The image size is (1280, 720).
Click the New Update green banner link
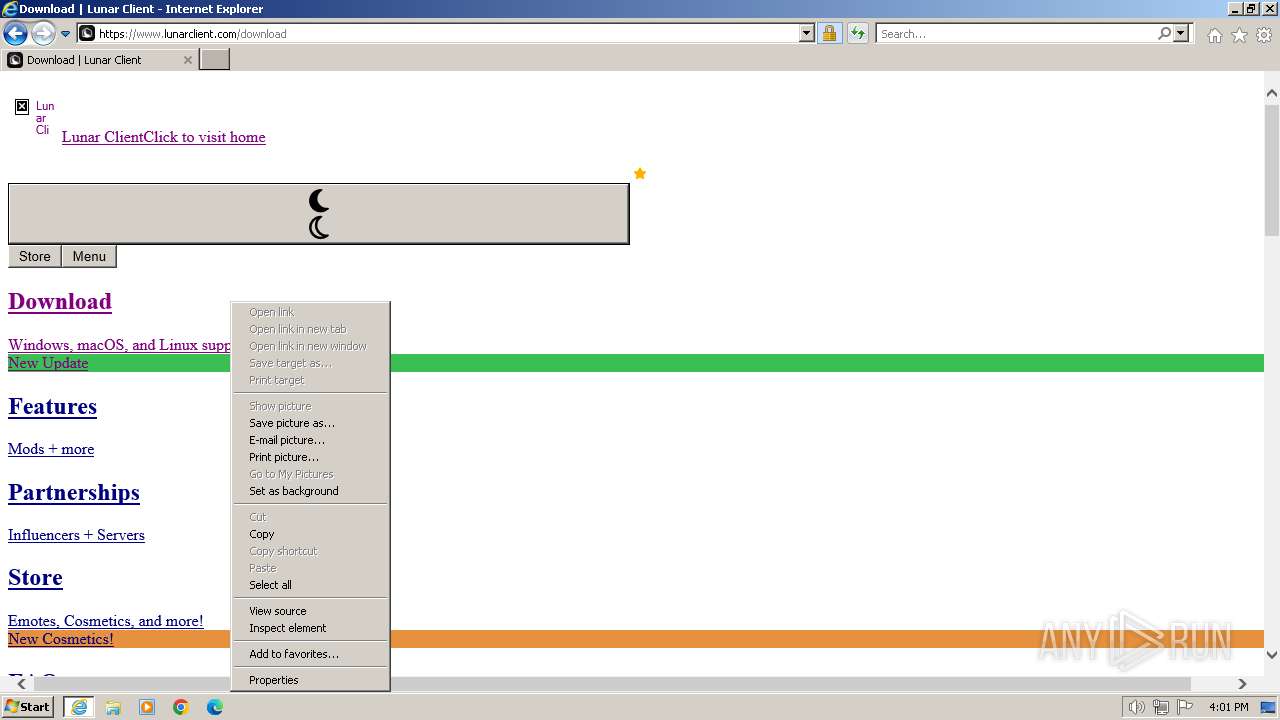(48, 363)
